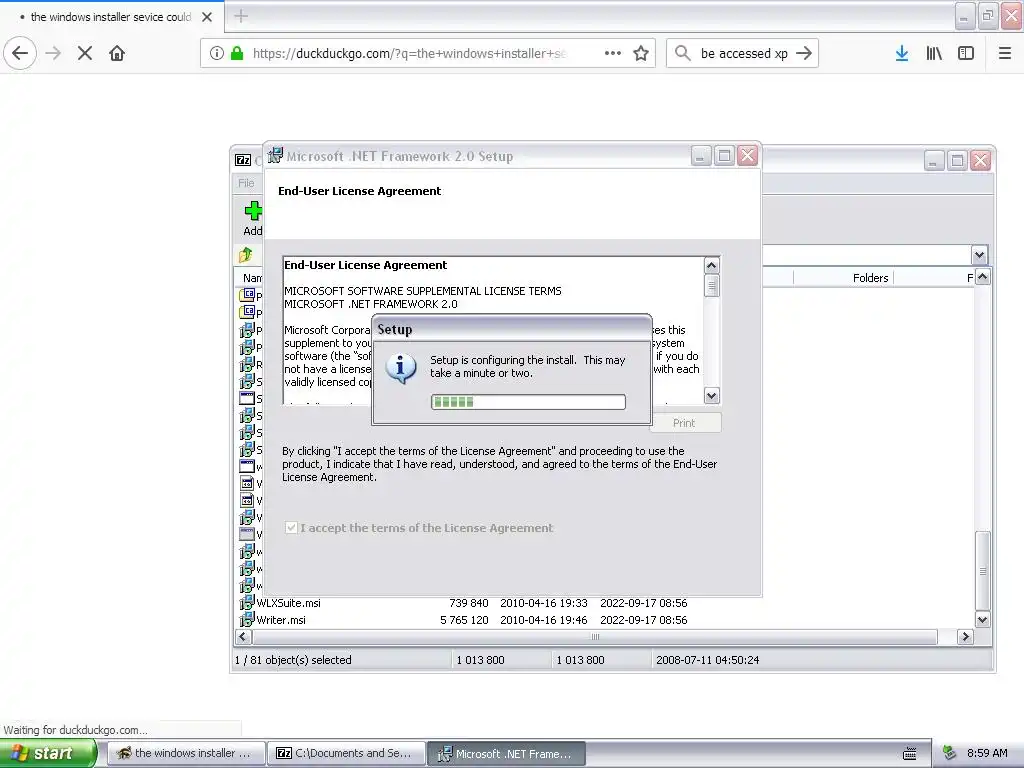
Task: Click the 'be accessed xp' search field
Action: [x=744, y=54]
